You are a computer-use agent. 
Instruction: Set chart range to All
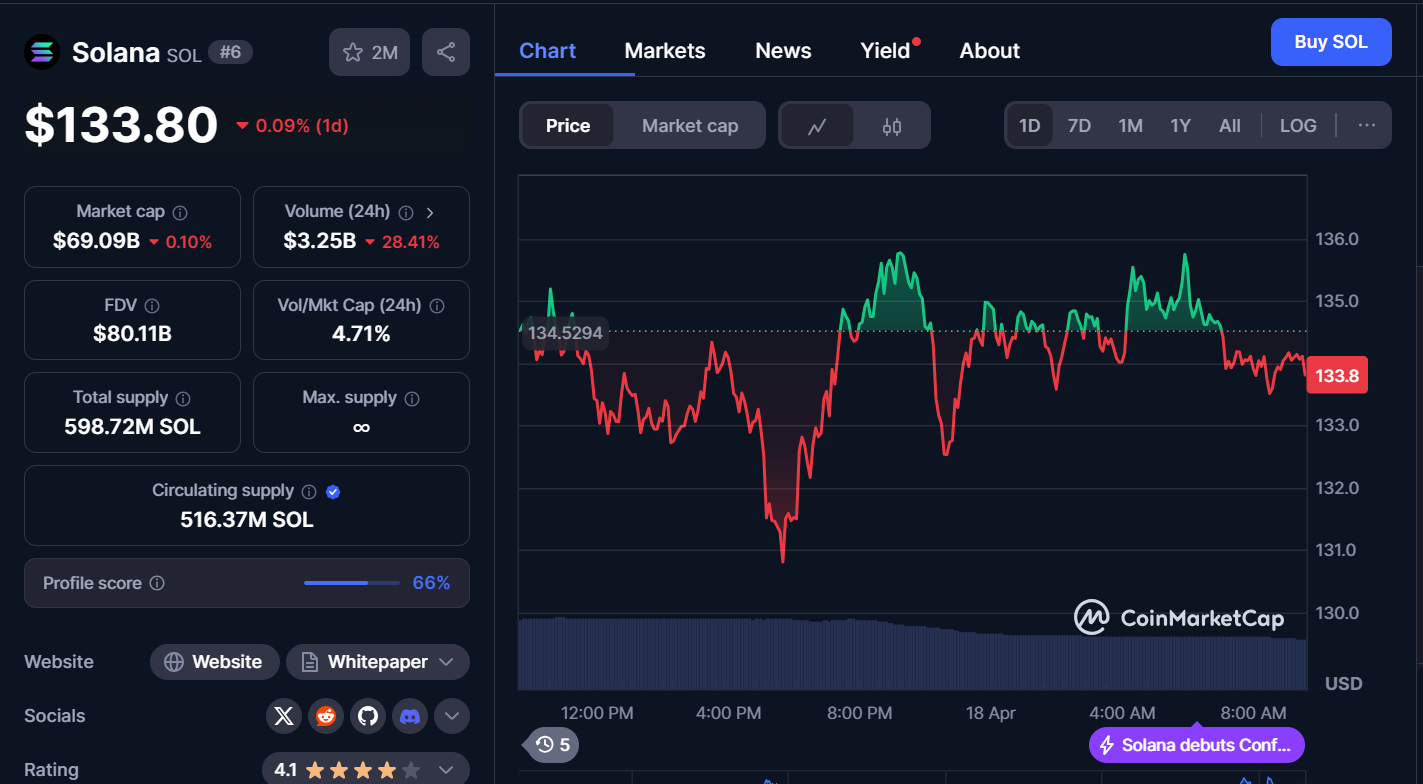pos(1230,126)
